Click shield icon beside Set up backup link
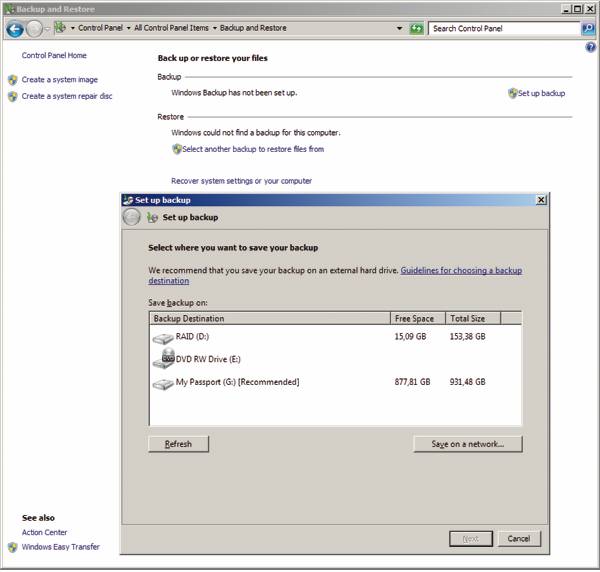Viewport: 600px width, 572px height. point(512,93)
